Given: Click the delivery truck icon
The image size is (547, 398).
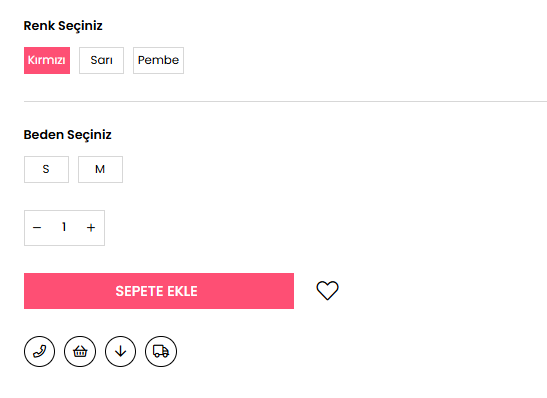Looking at the screenshot, I should coord(161,351).
